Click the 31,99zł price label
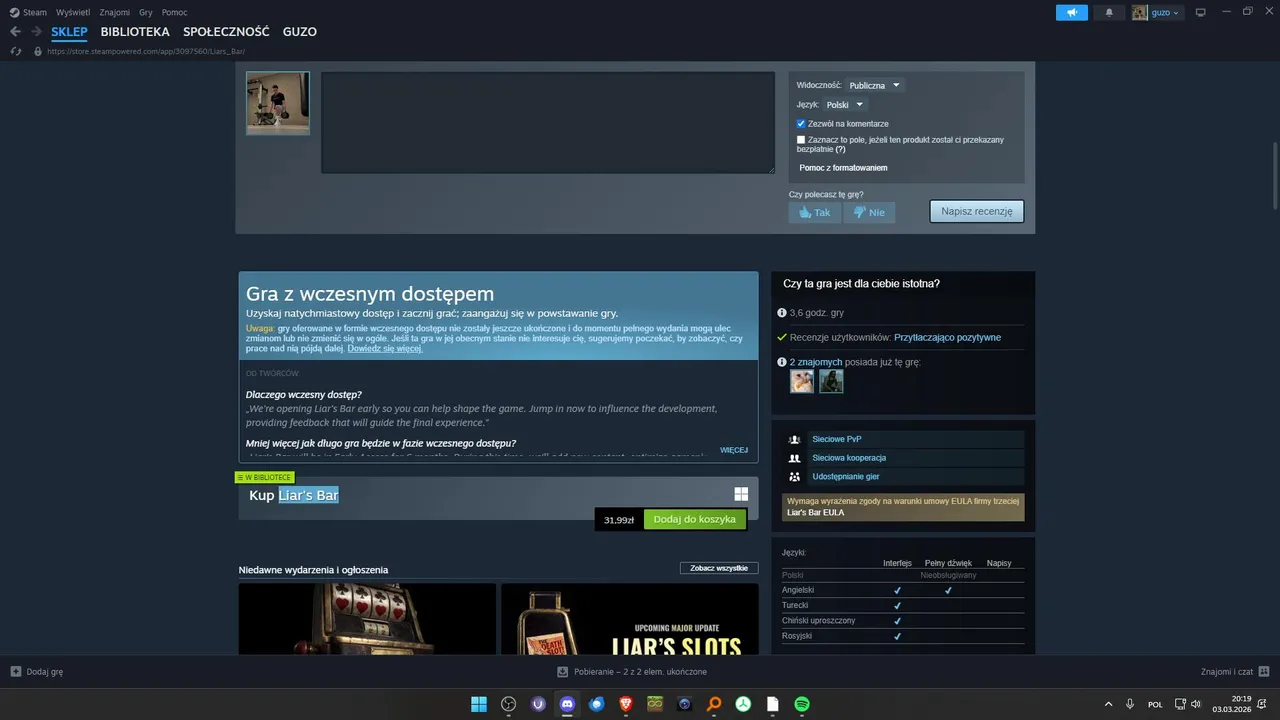The height and width of the screenshot is (720, 1280). 619,520
